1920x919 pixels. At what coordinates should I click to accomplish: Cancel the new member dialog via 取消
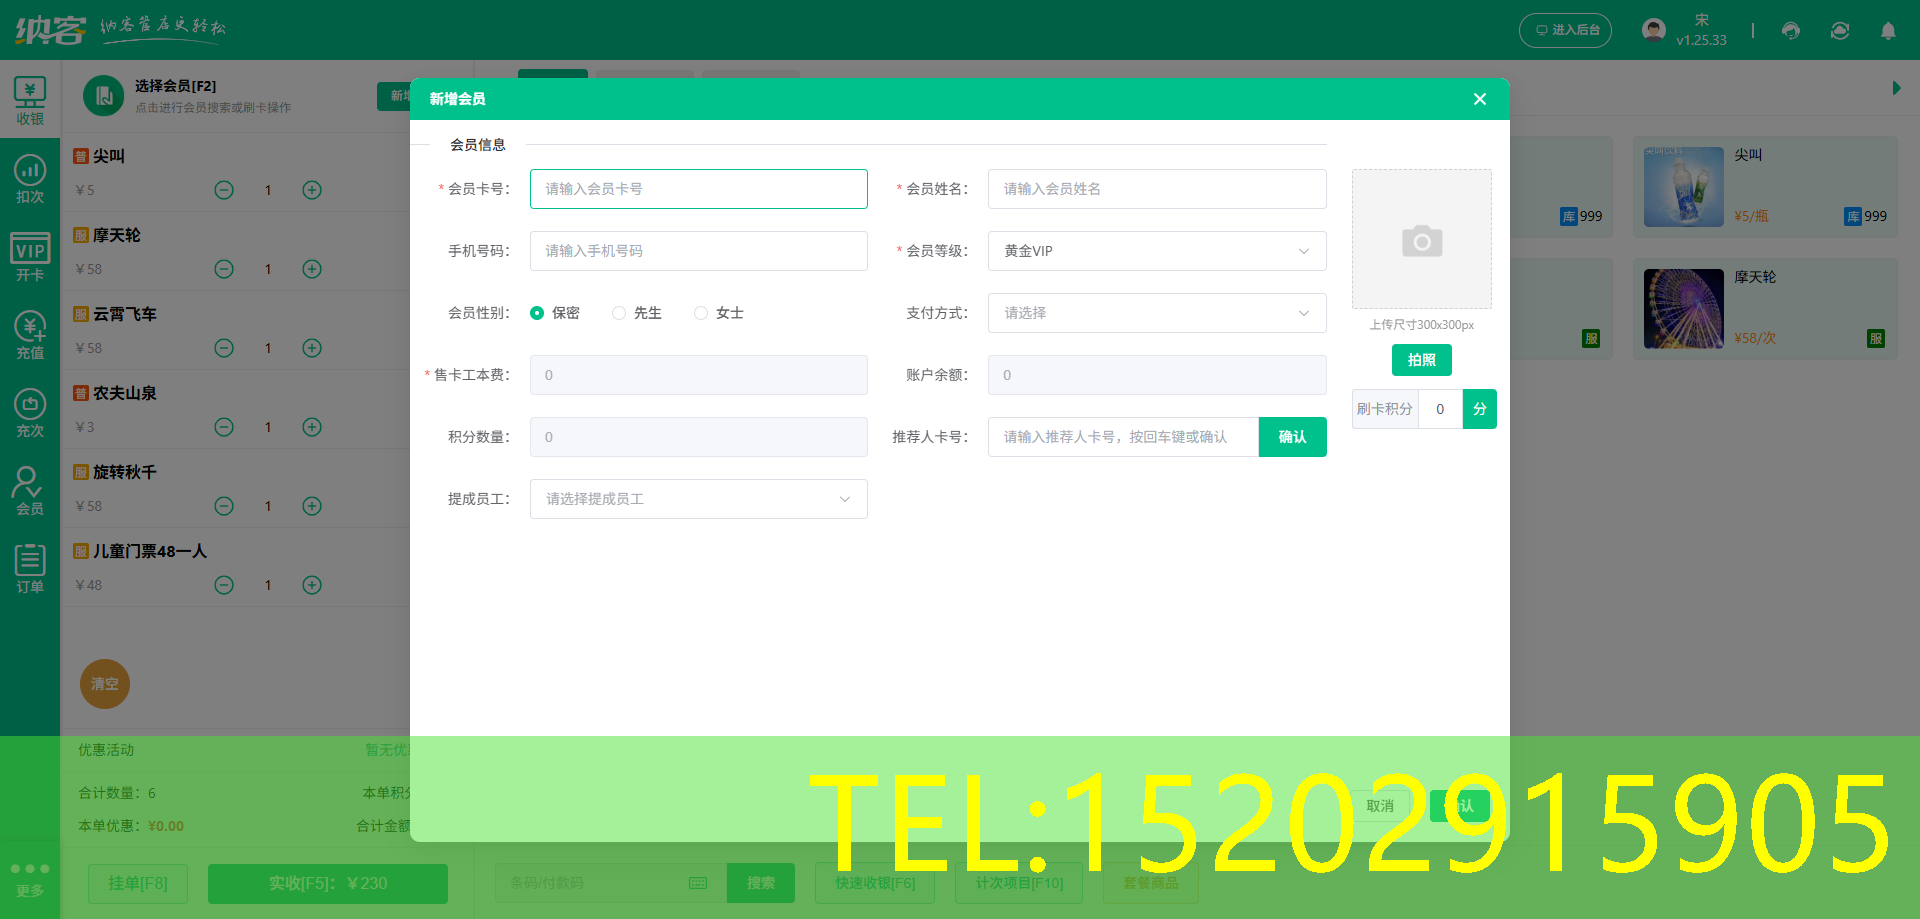coord(1380,806)
